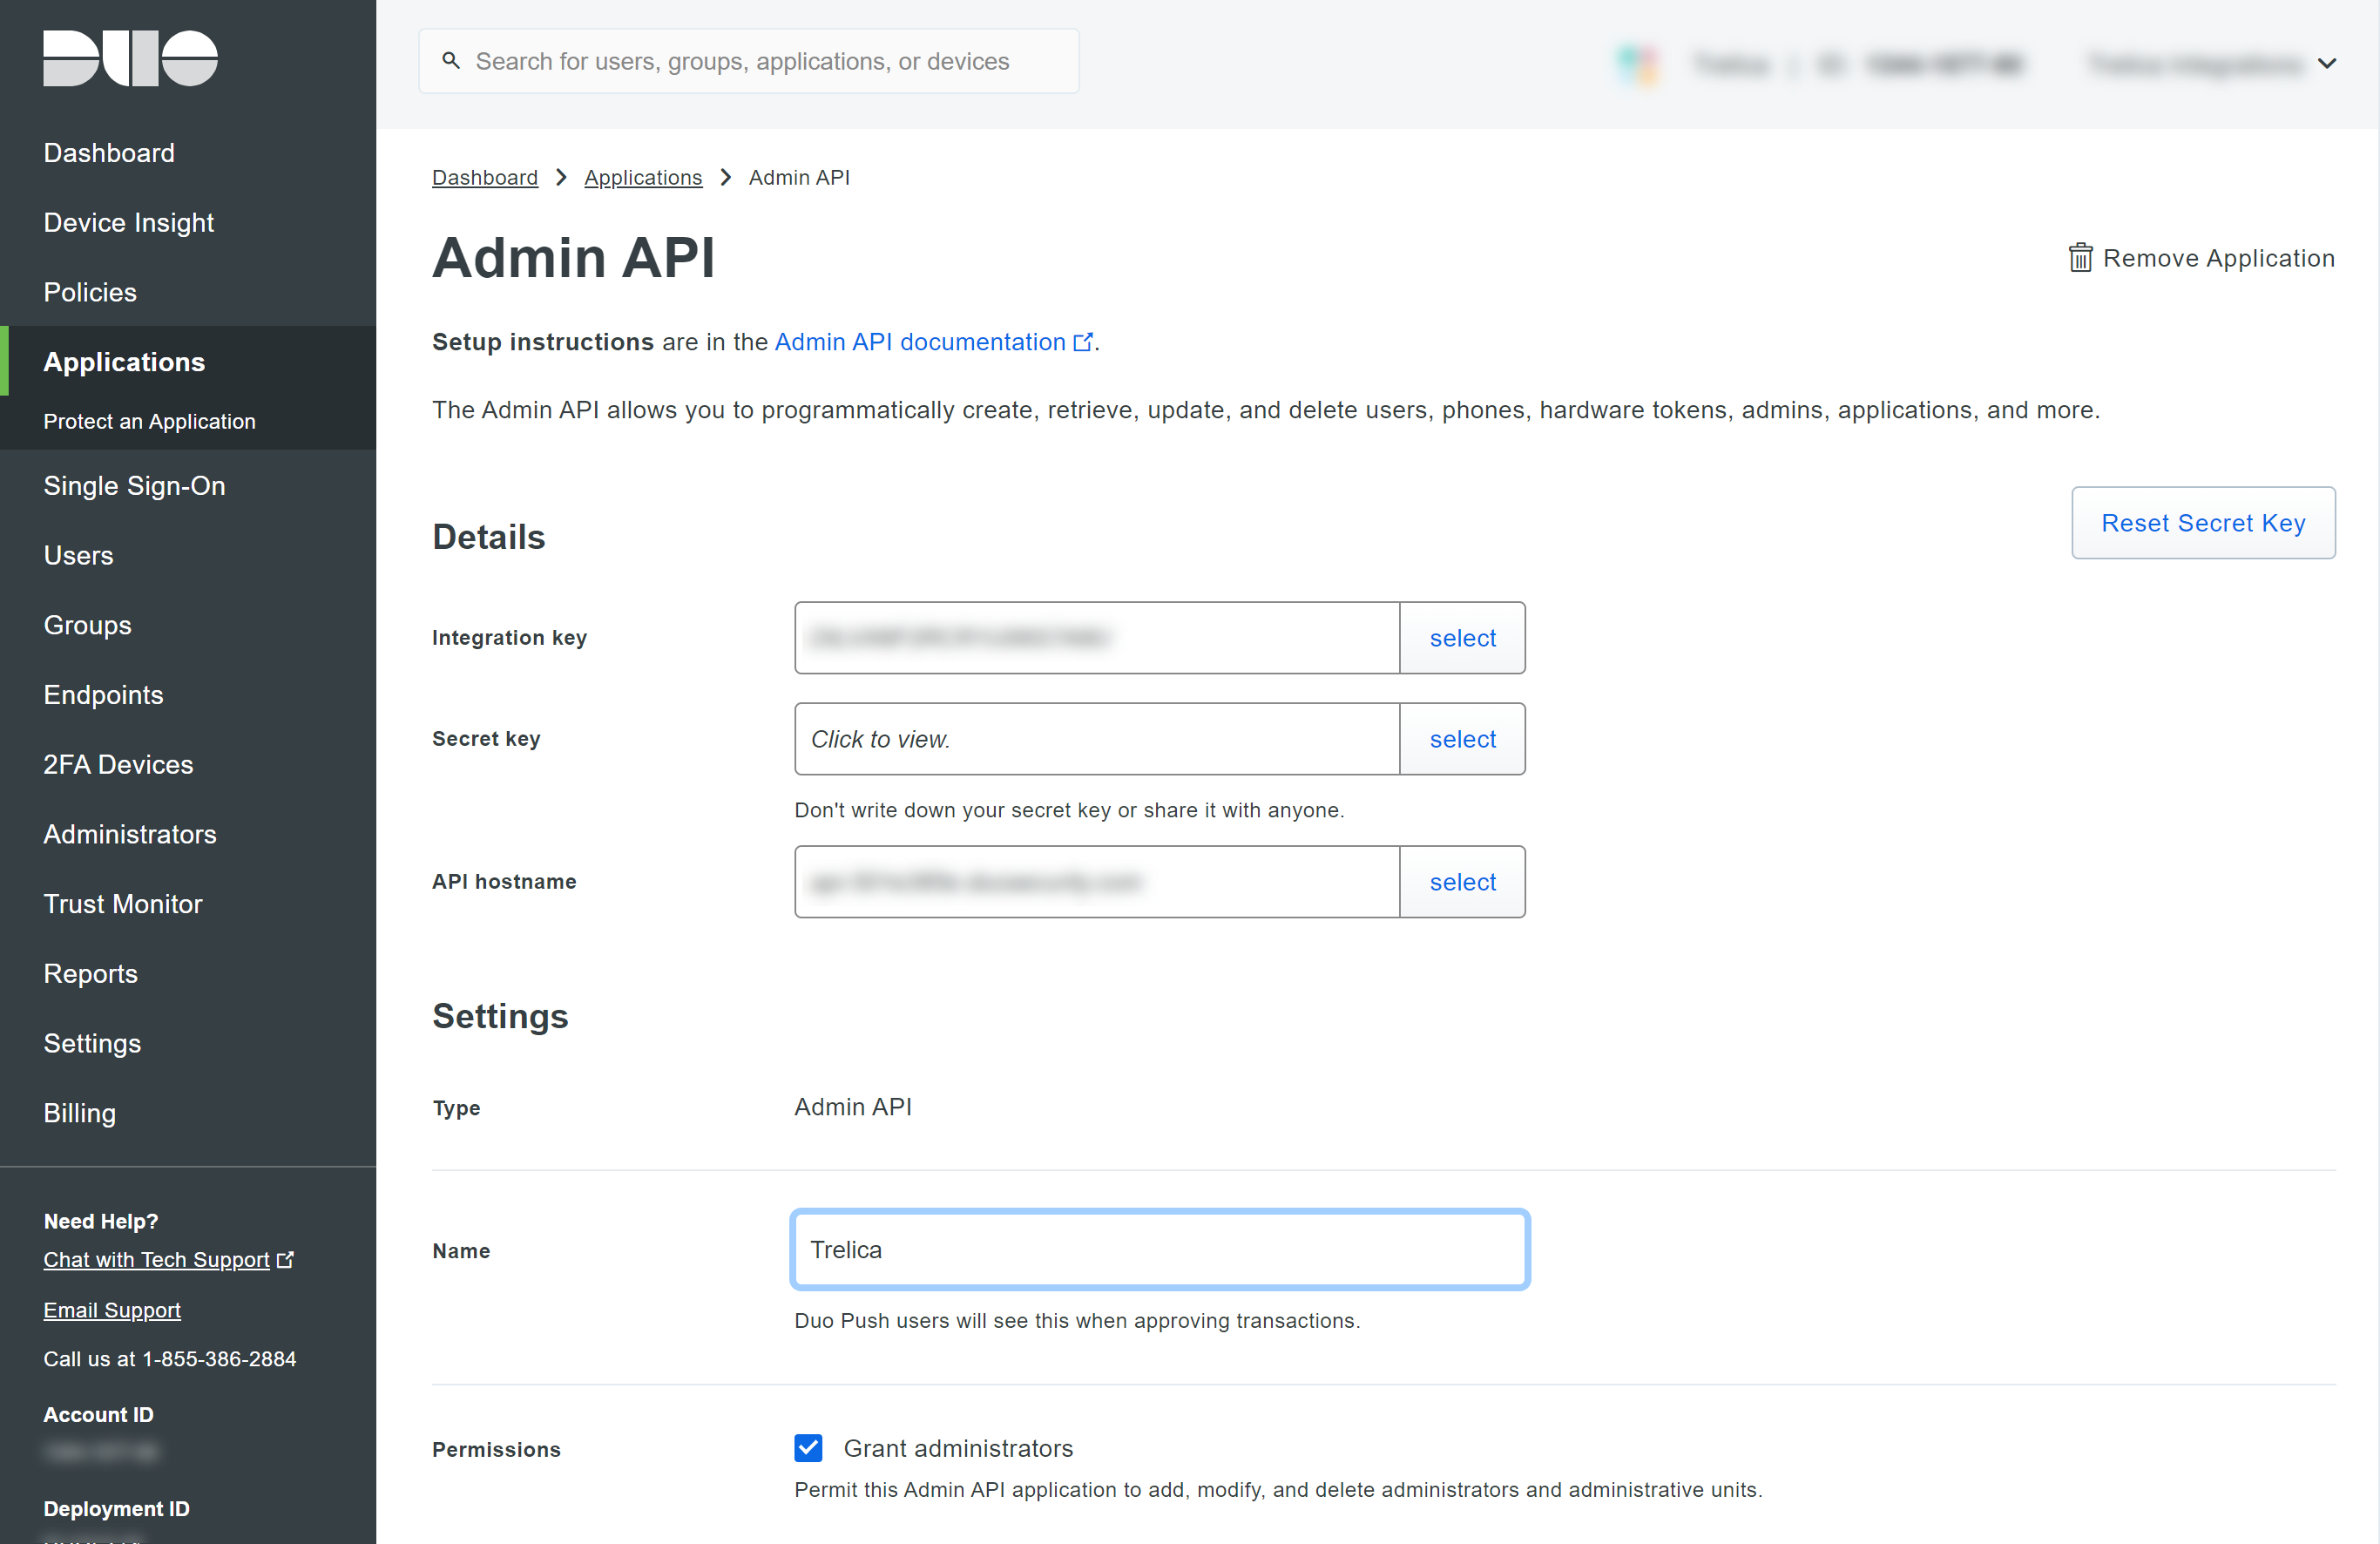Click the search magnifier icon
Screen dimensions: 2380x1544
click(451, 61)
